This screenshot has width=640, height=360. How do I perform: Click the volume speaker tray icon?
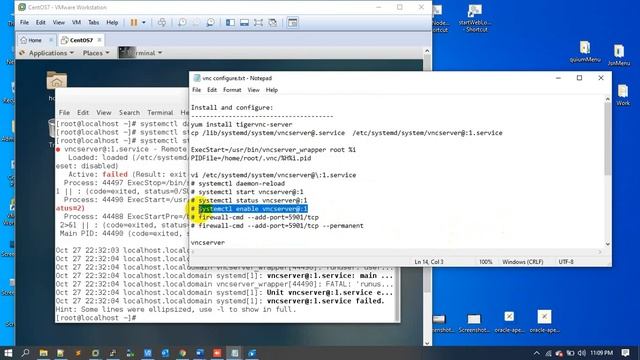point(582,353)
